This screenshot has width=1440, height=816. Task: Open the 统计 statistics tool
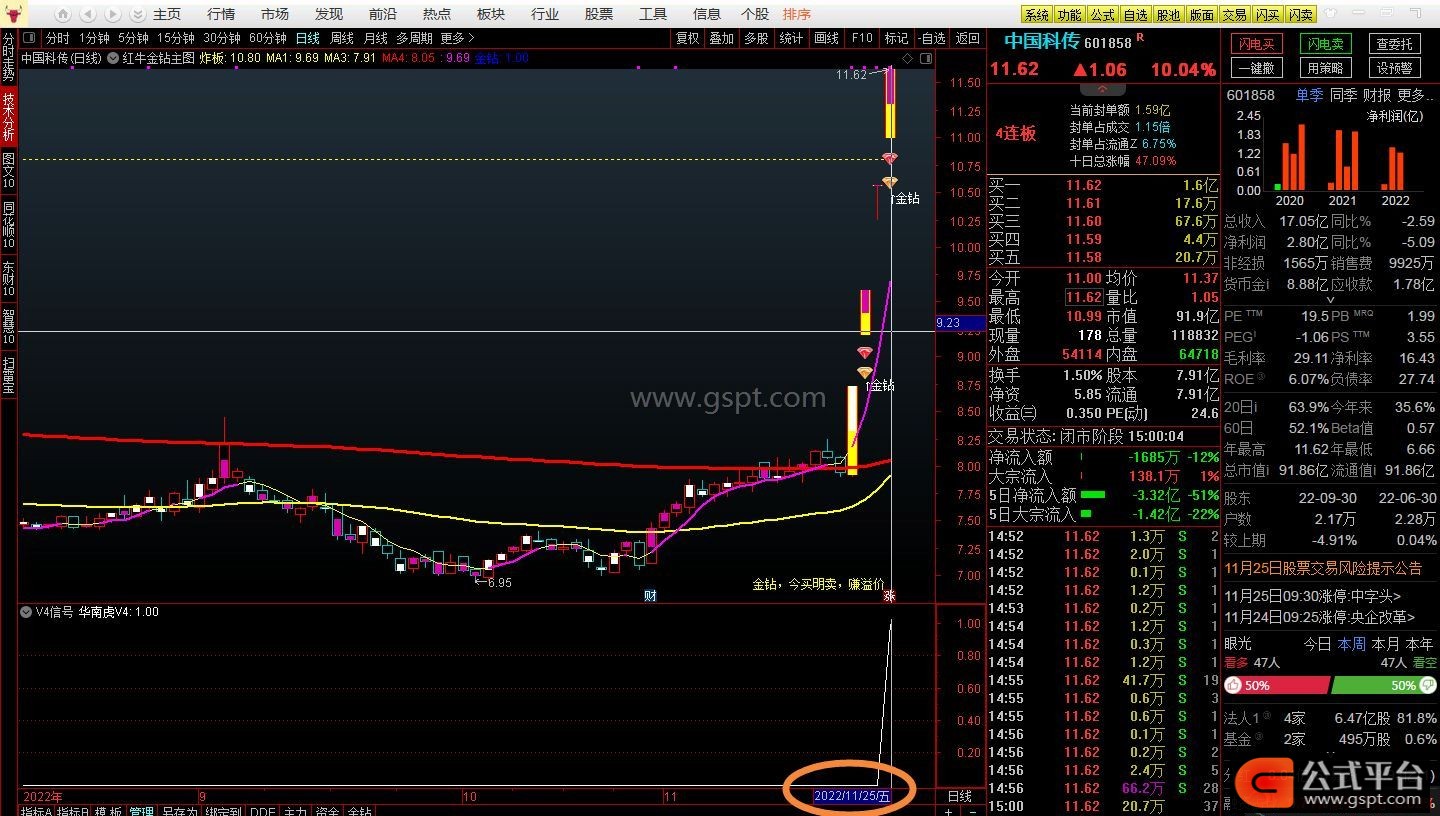pos(791,38)
